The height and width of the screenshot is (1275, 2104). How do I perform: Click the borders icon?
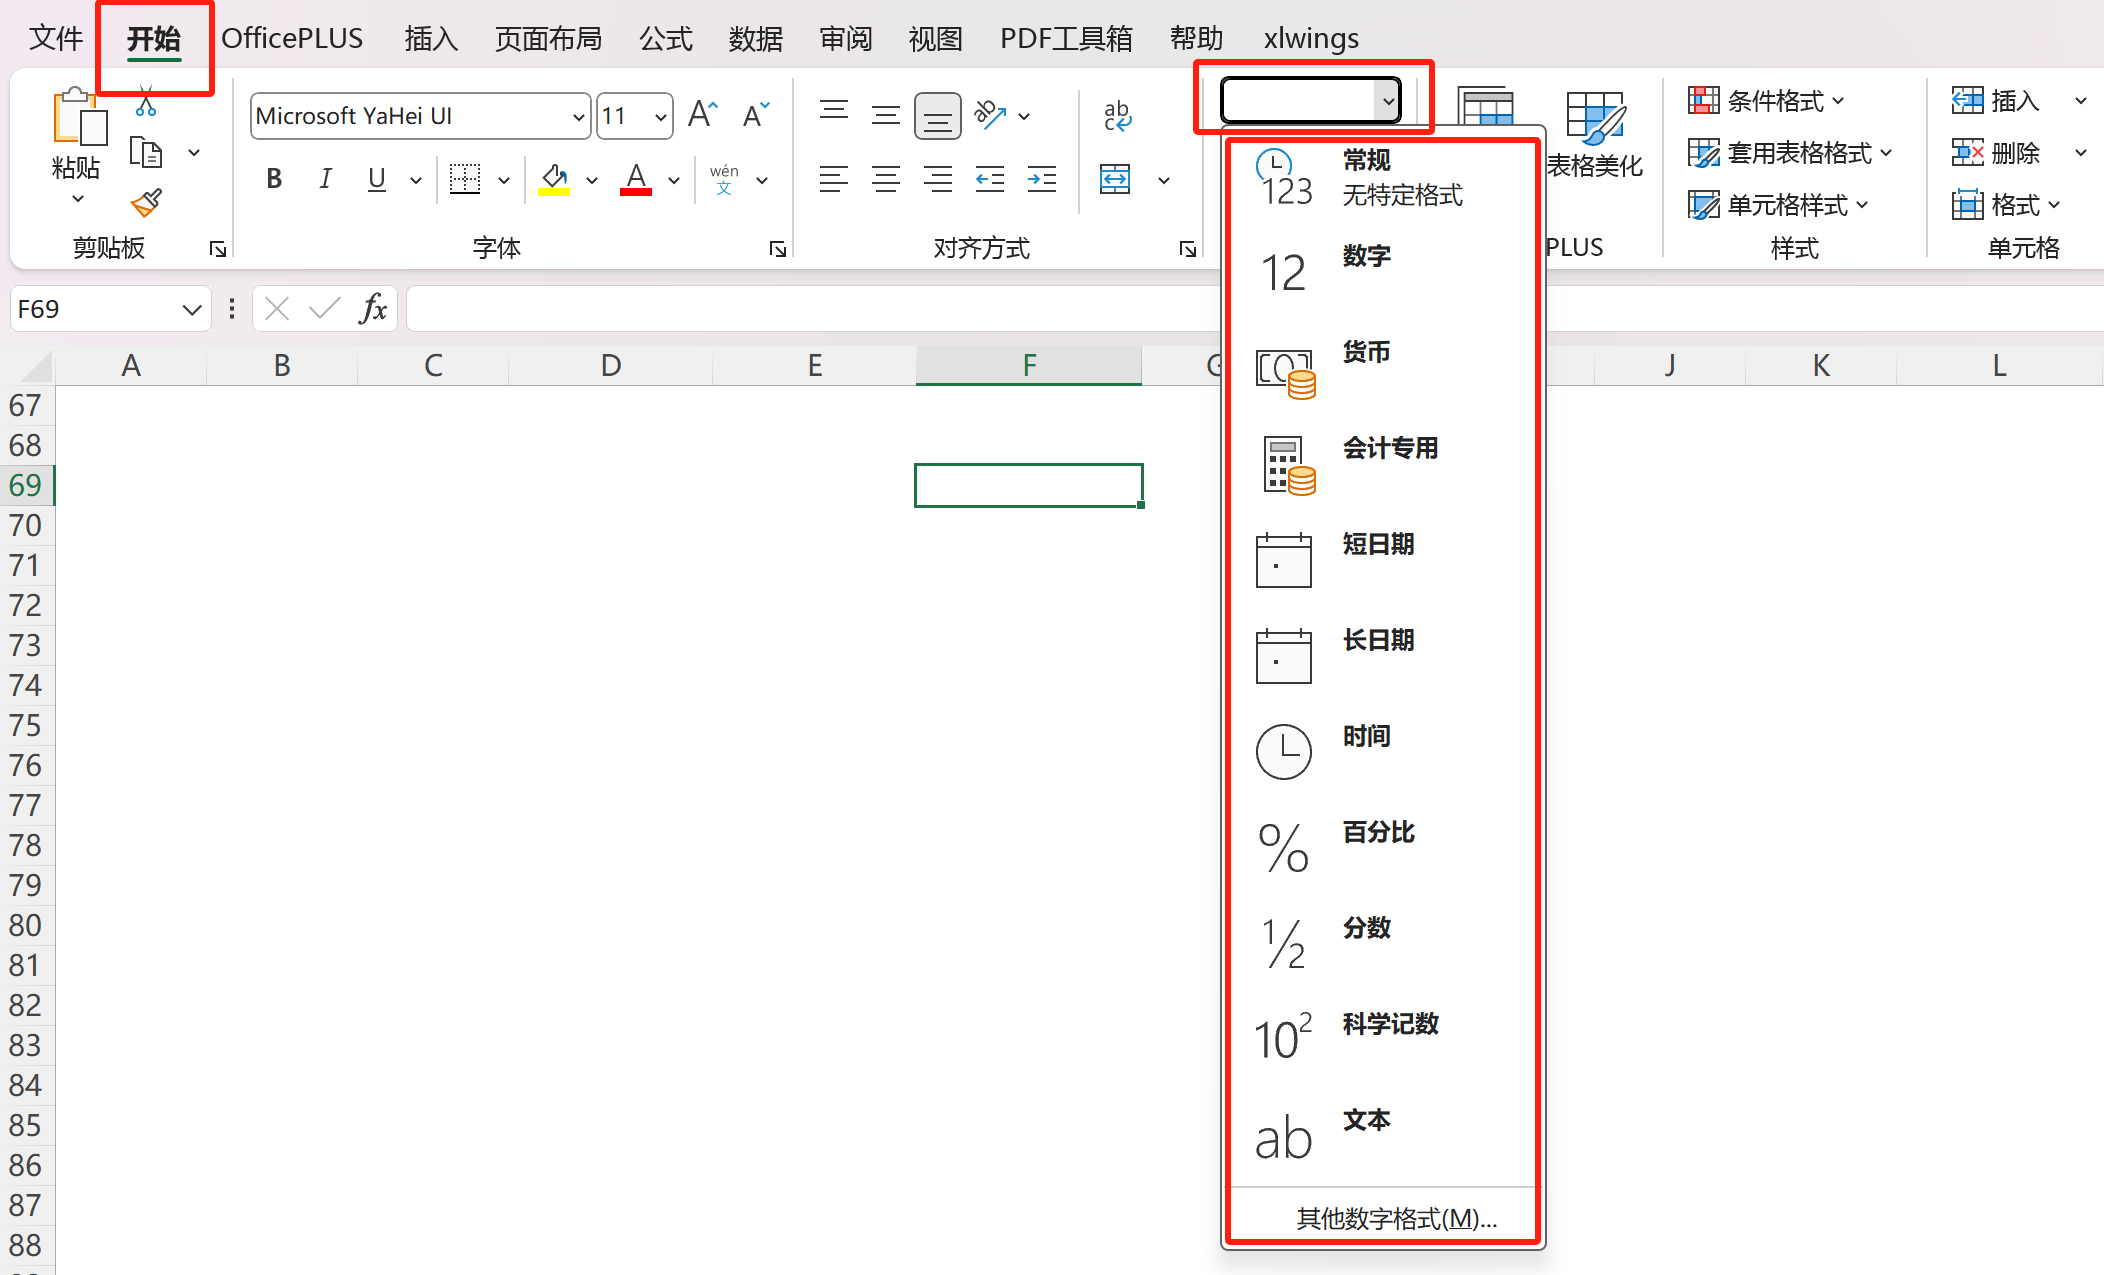click(x=465, y=180)
